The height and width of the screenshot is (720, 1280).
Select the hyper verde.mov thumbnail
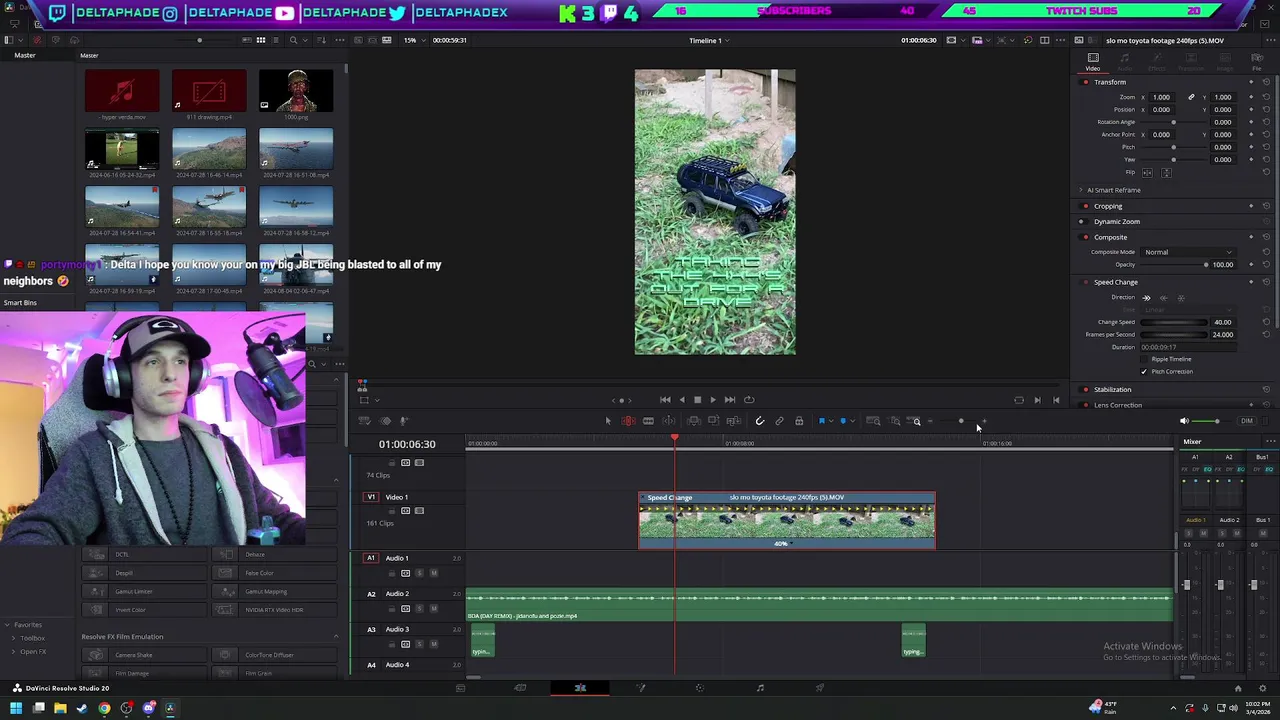122,91
